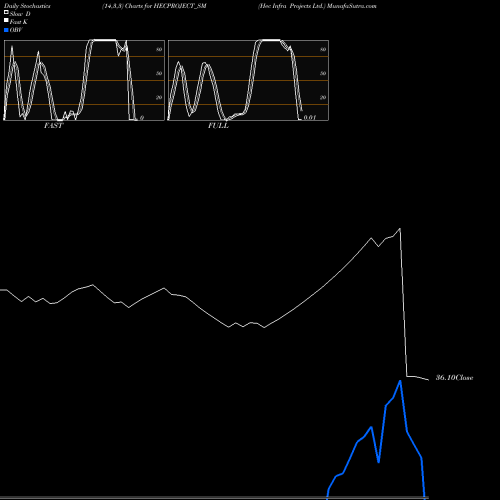The height and width of the screenshot is (500, 500).
Task: Click the '0' value in FAST chart
Action: tap(142, 118)
